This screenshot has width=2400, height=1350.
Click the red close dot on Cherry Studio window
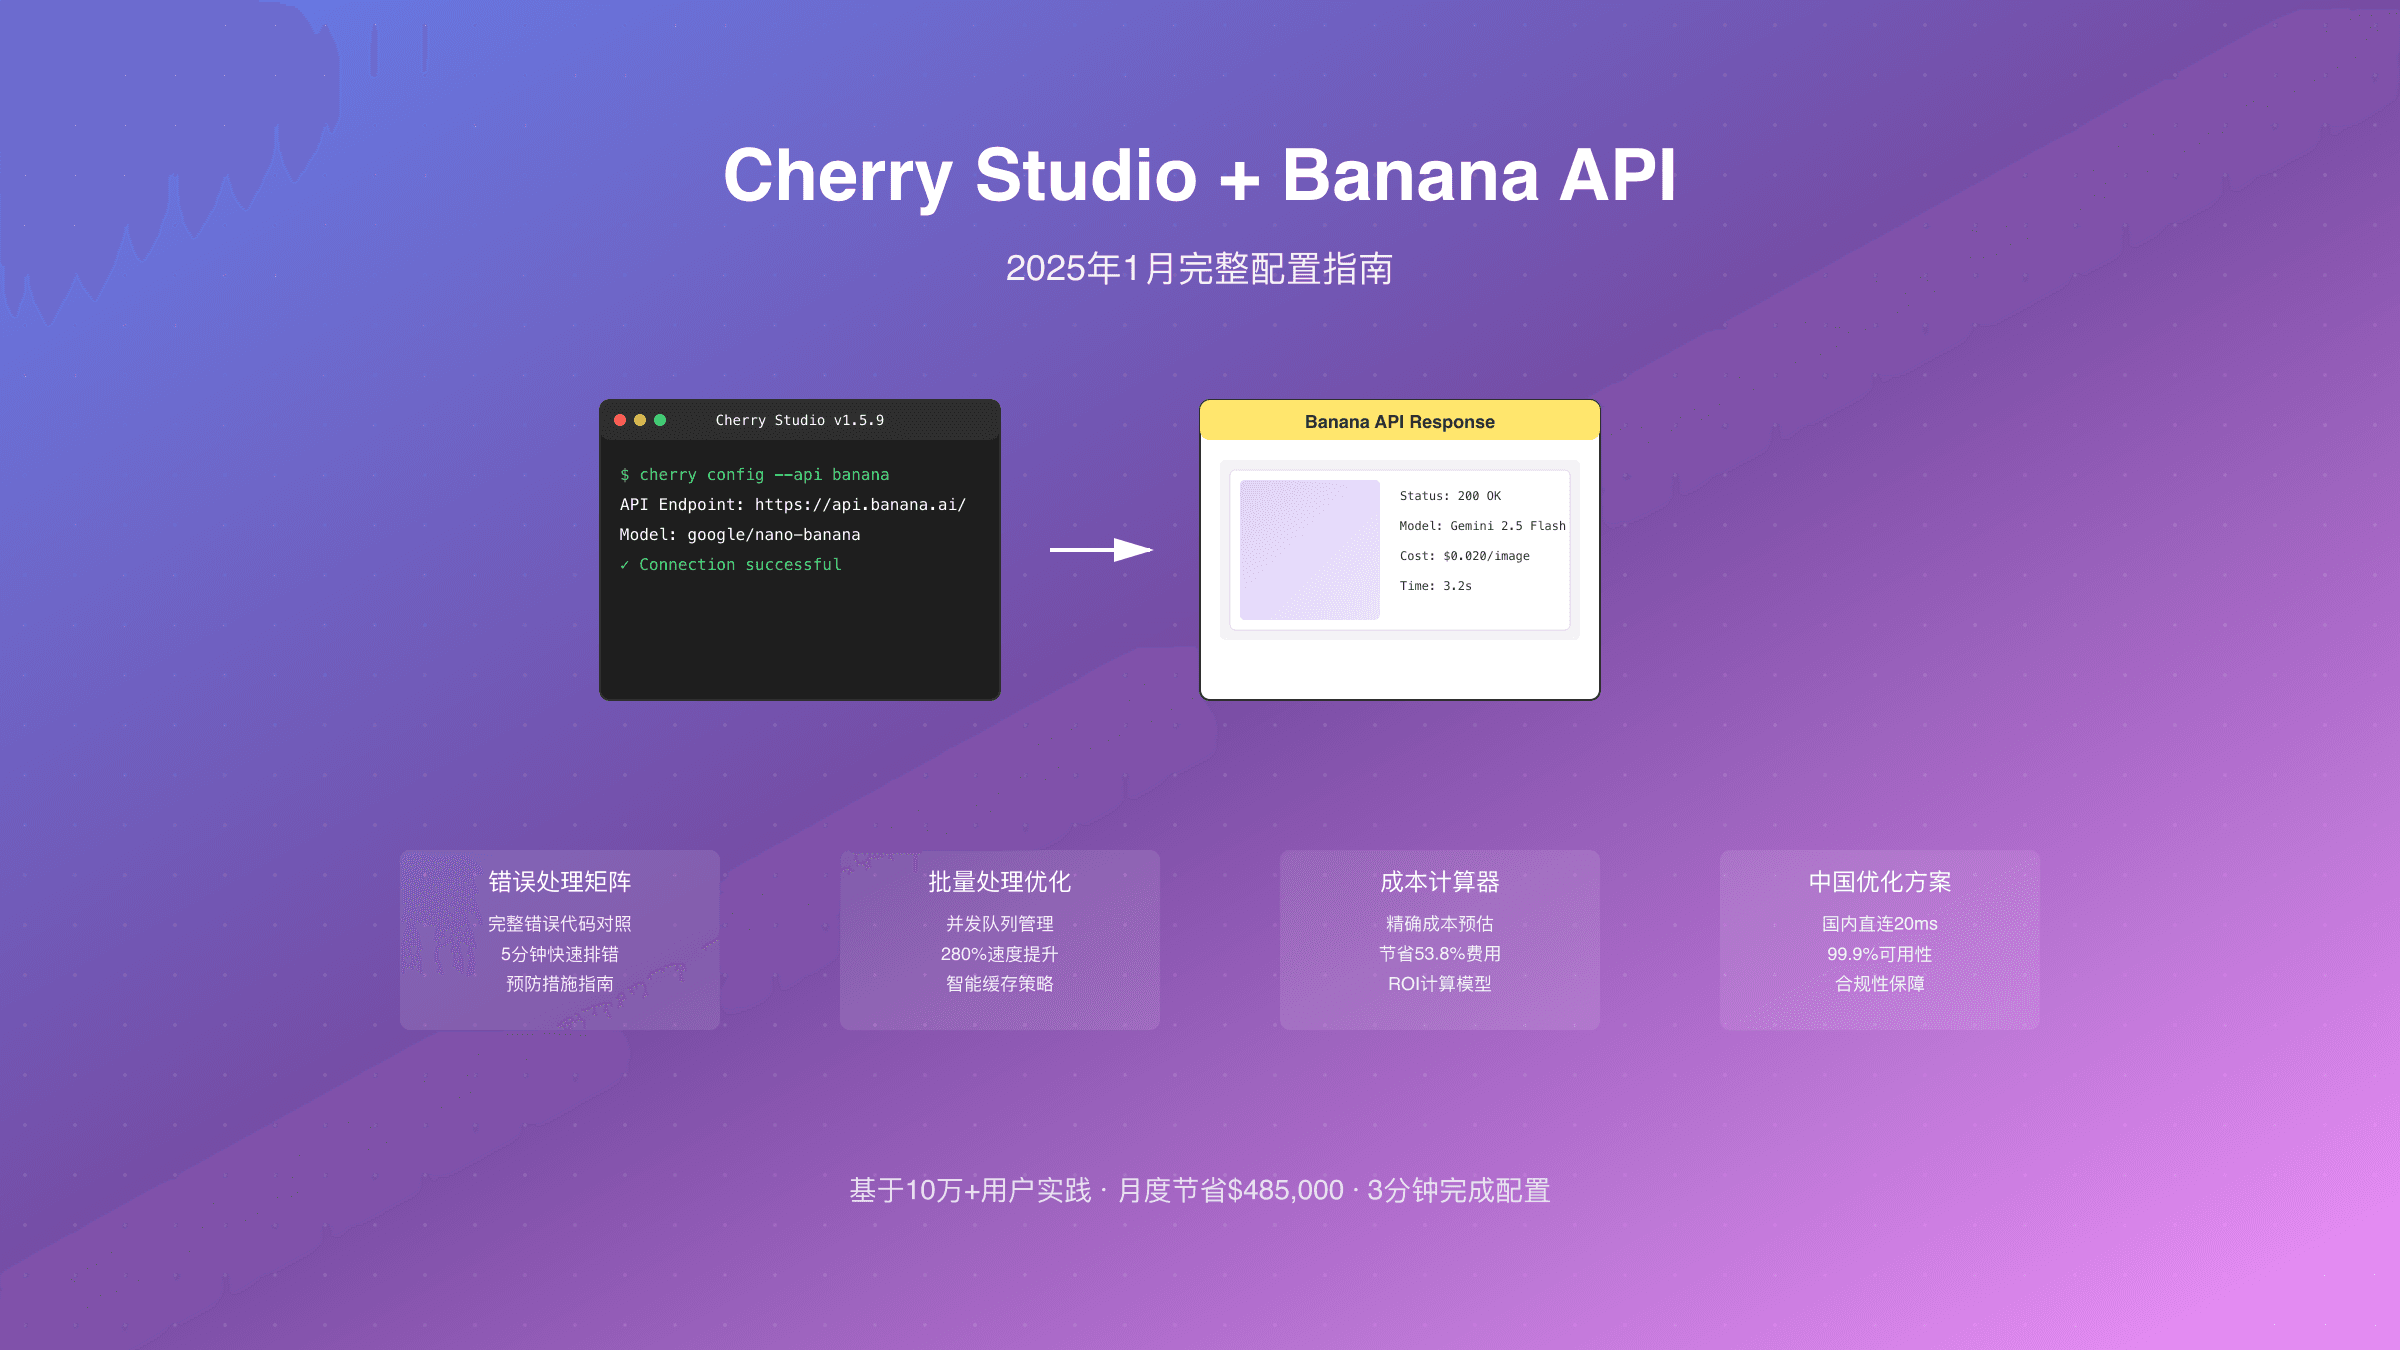620,420
